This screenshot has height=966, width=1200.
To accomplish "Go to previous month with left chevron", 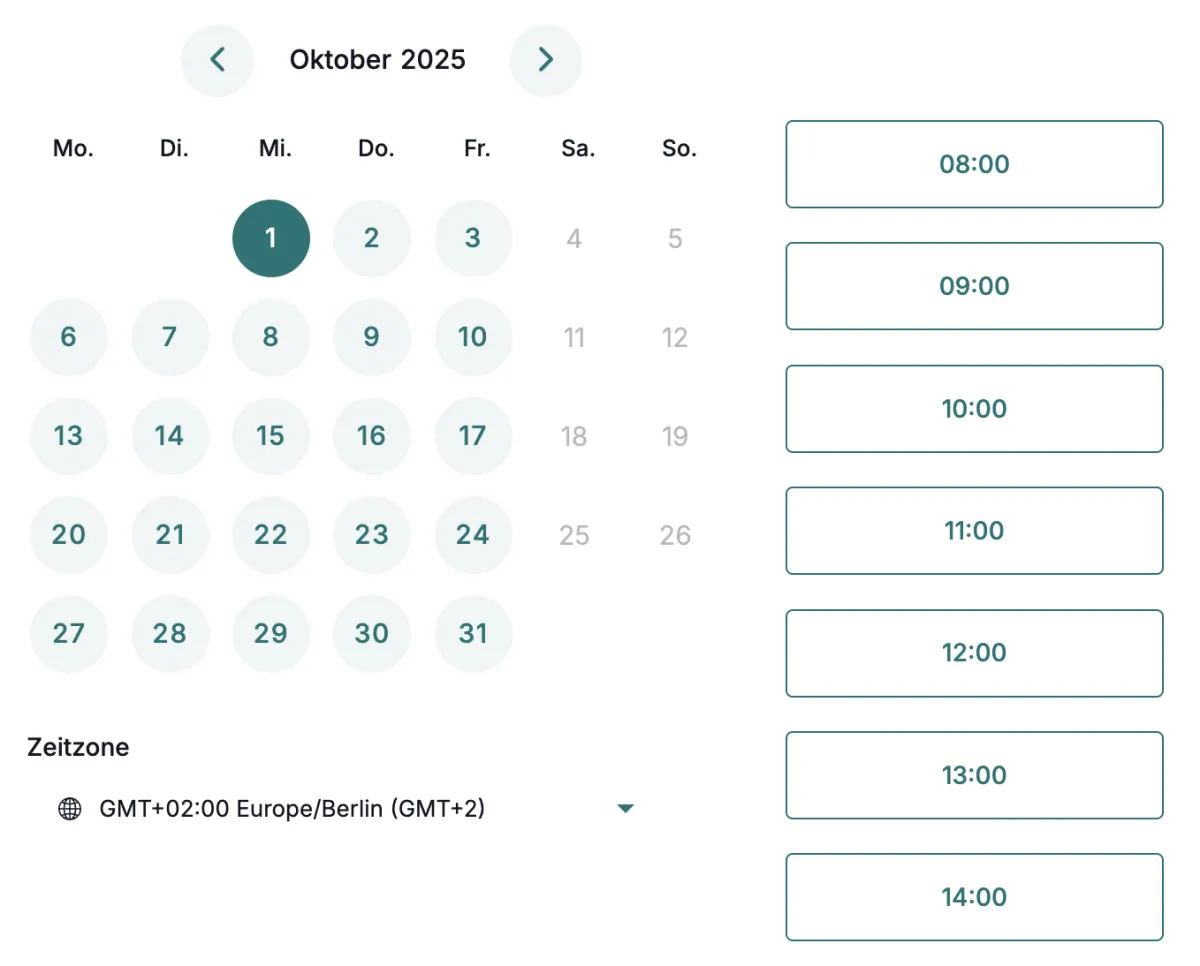I will click(217, 60).
